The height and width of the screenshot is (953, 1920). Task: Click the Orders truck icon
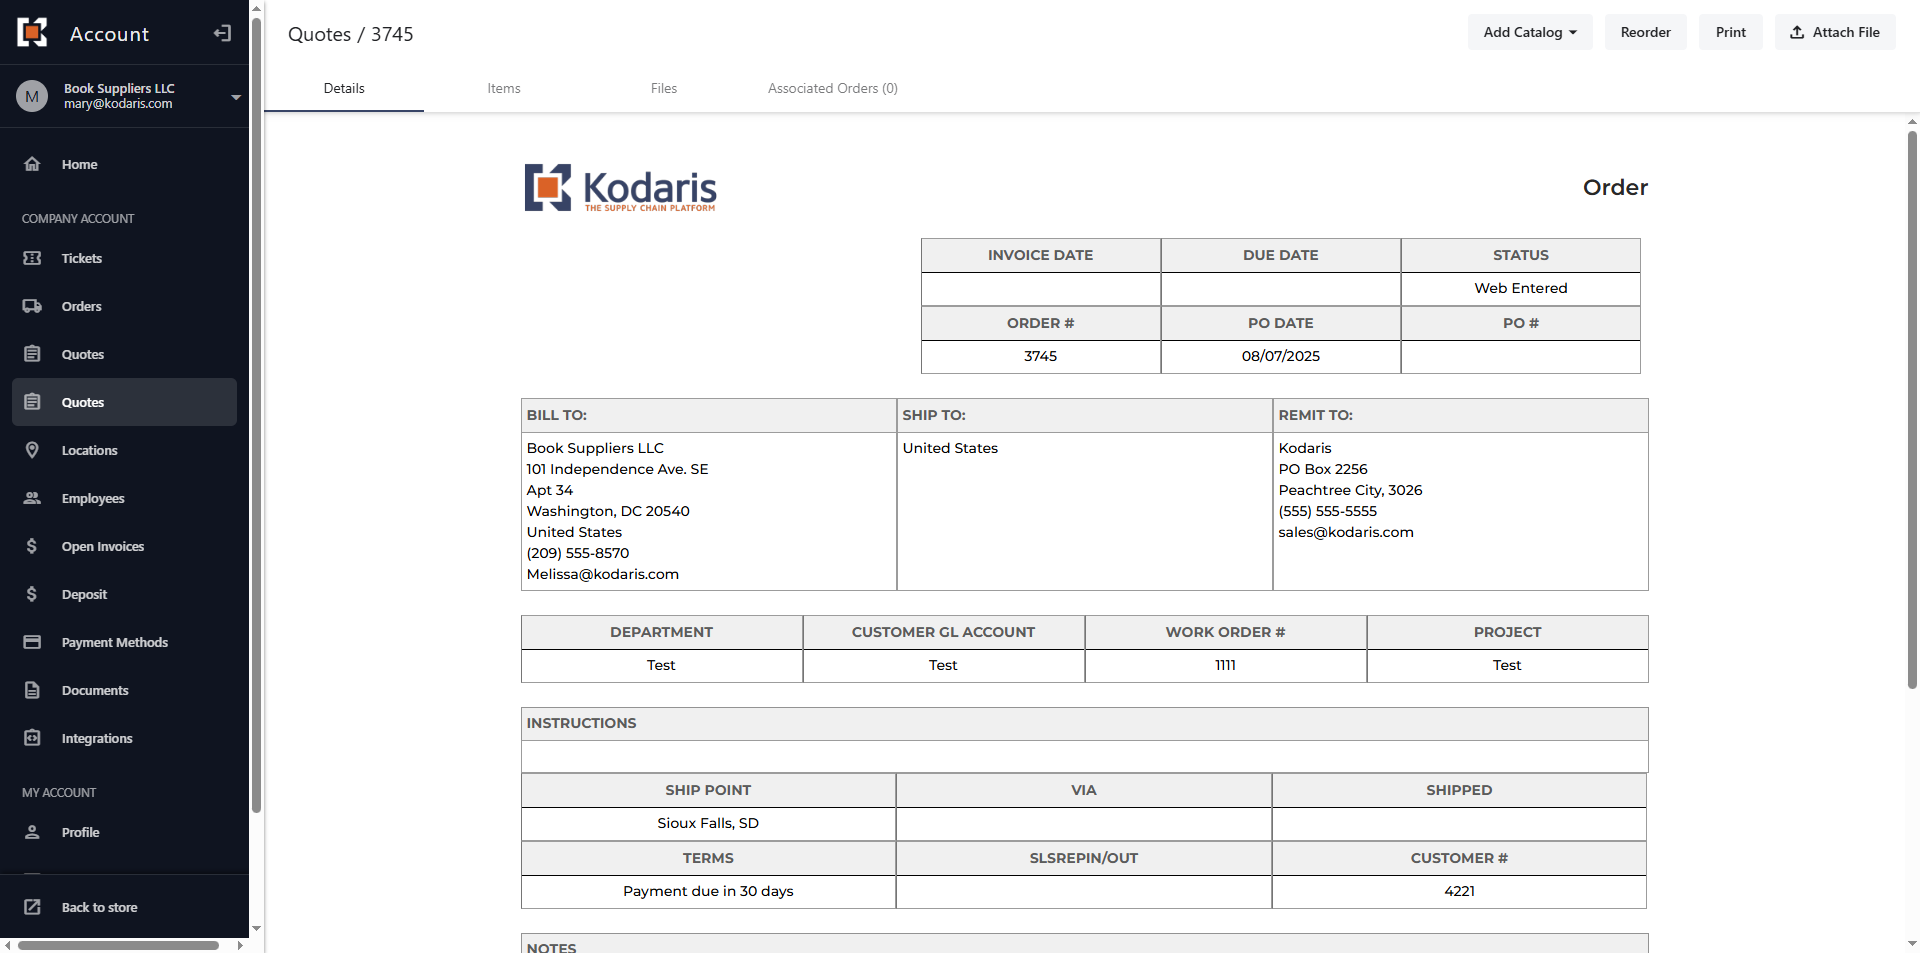click(x=32, y=306)
